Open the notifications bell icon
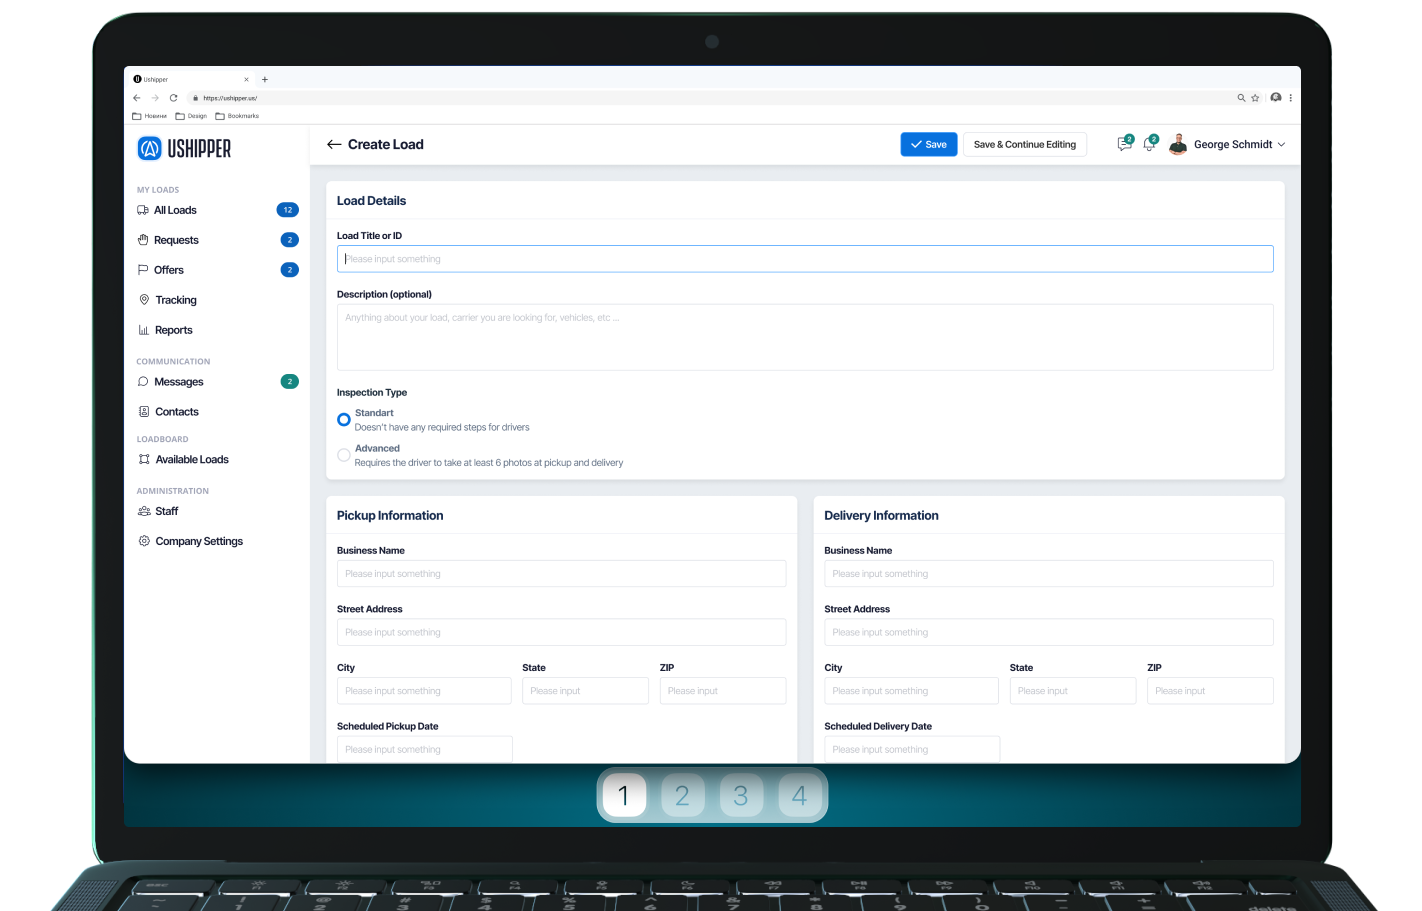The image size is (1422, 911). tap(1149, 145)
